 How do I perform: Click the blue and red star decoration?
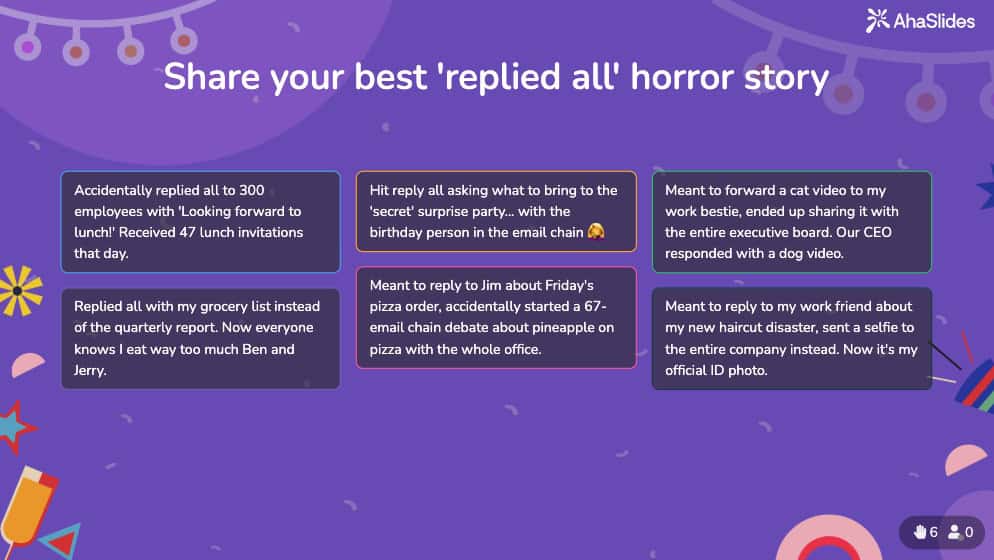pyautogui.click(x=16, y=428)
